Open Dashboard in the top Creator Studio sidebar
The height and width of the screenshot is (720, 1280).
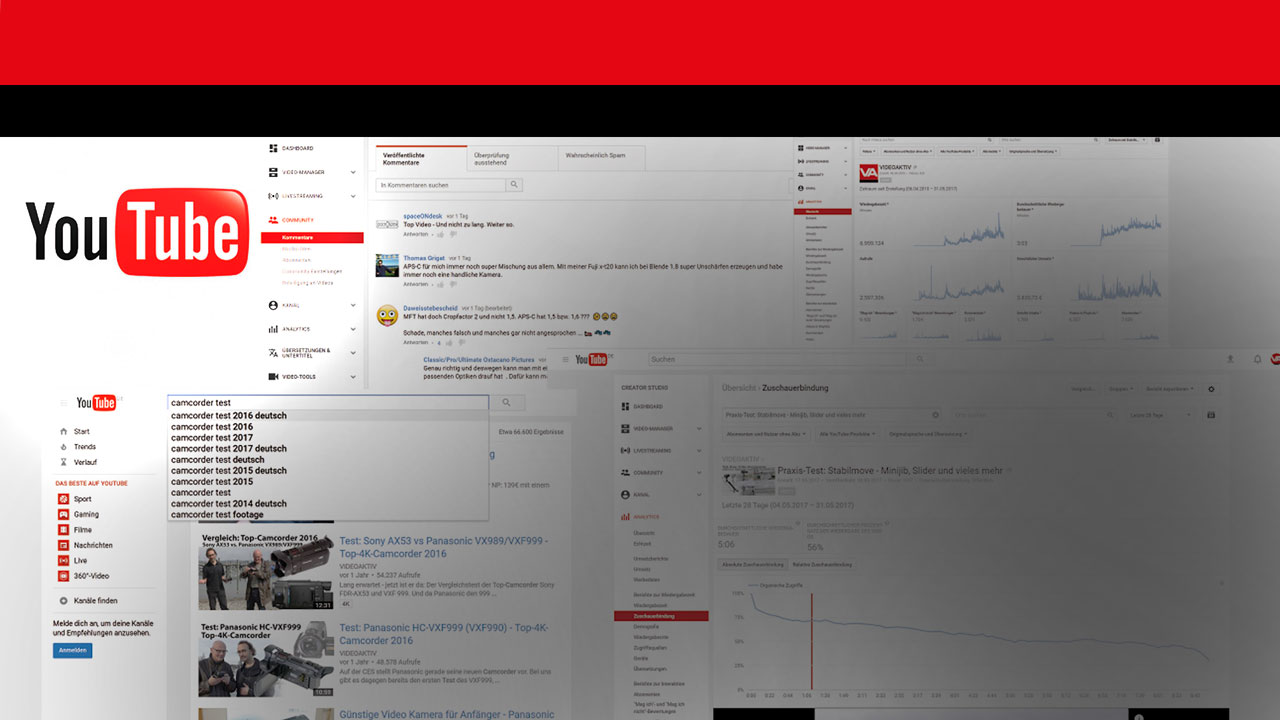coord(273,148)
